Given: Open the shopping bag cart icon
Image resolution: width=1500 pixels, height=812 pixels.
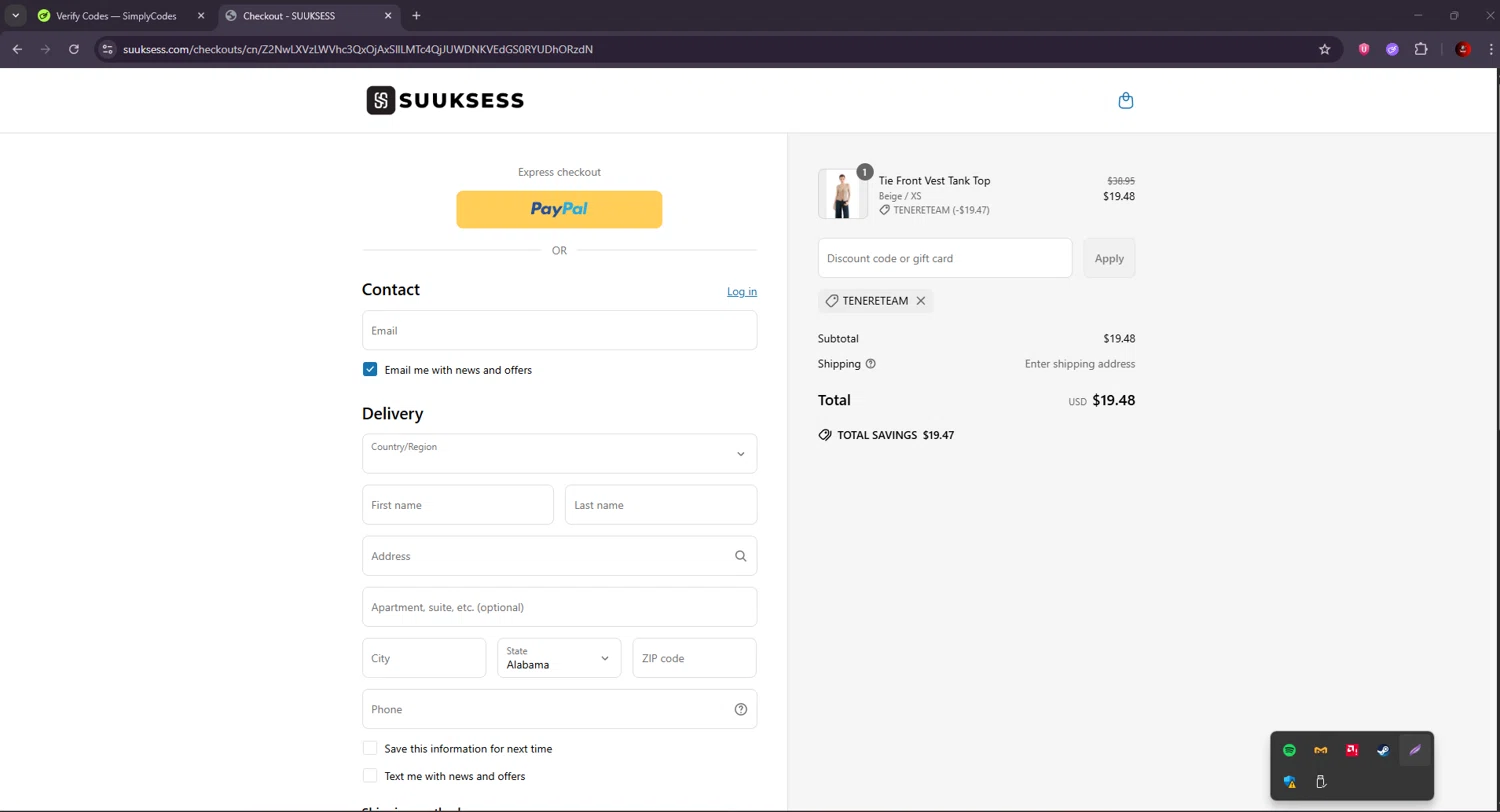Looking at the screenshot, I should click(x=1126, y=100).
